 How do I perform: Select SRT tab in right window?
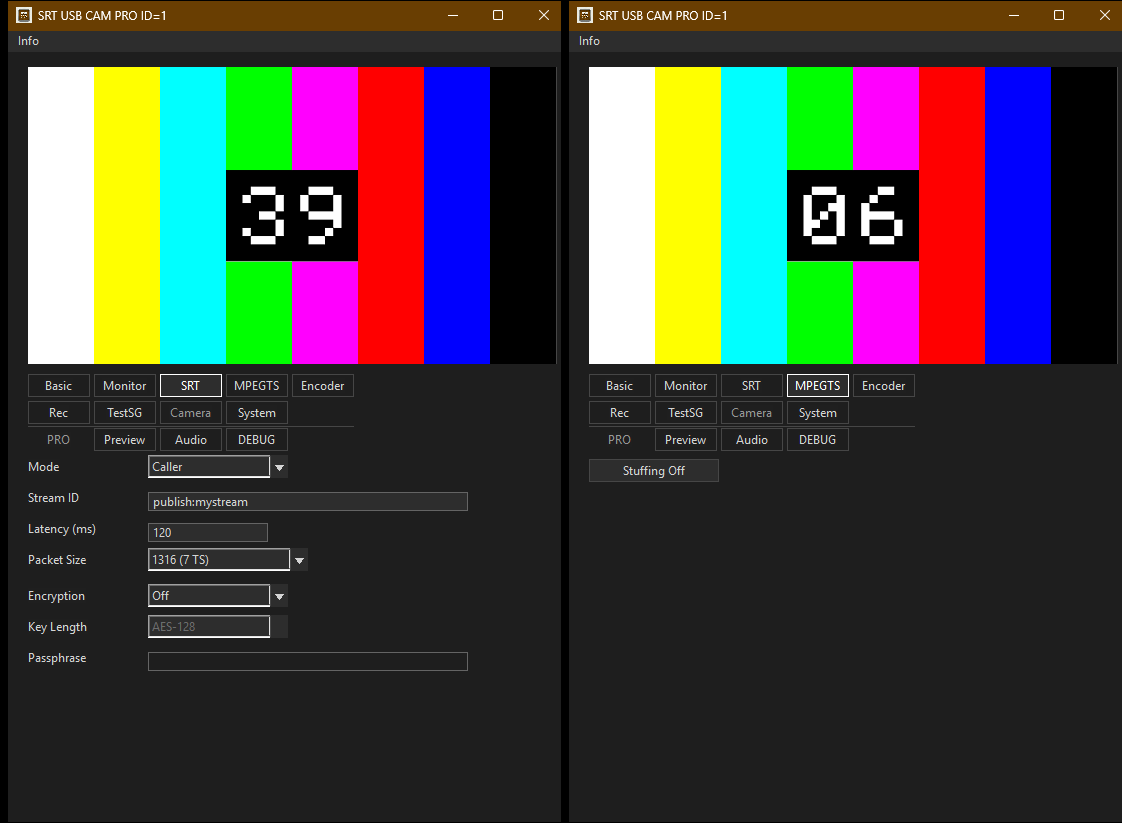[751, 386]
